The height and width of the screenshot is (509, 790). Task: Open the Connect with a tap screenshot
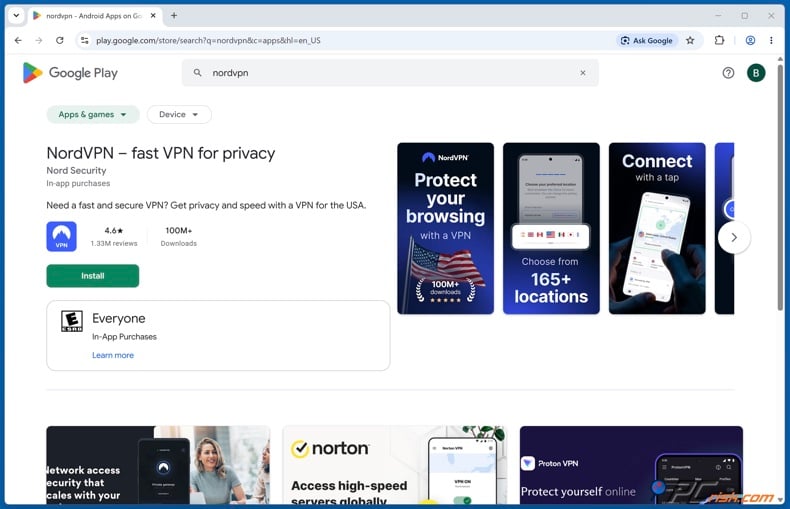(x=657, y=228)
